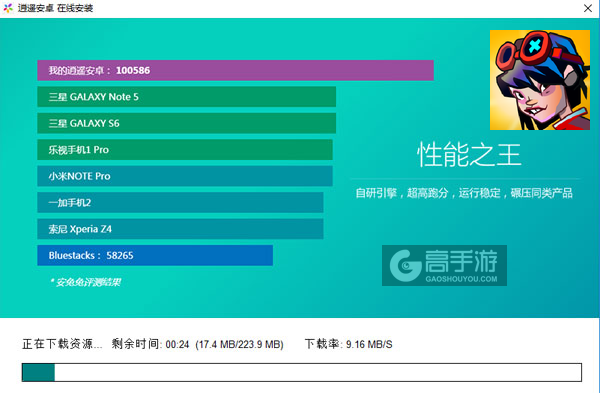Select the 三星 GALAXY Note 5 bar
Screen dimensions: 600x393
(186, 97)
